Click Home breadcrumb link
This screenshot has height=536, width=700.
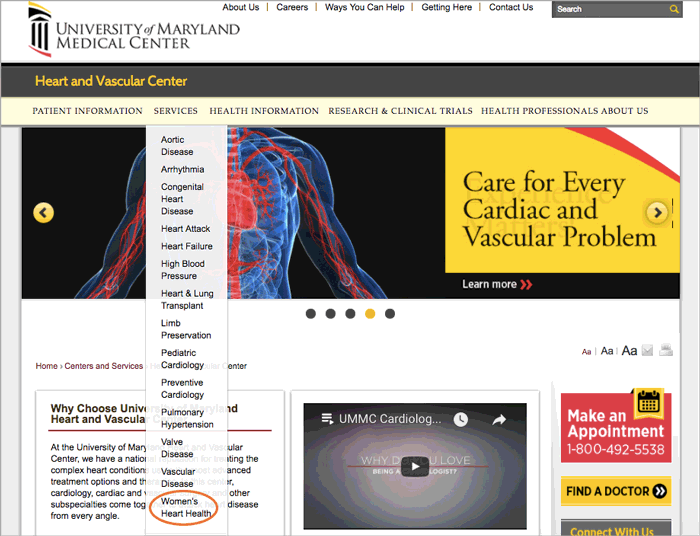tap(46, 366)
